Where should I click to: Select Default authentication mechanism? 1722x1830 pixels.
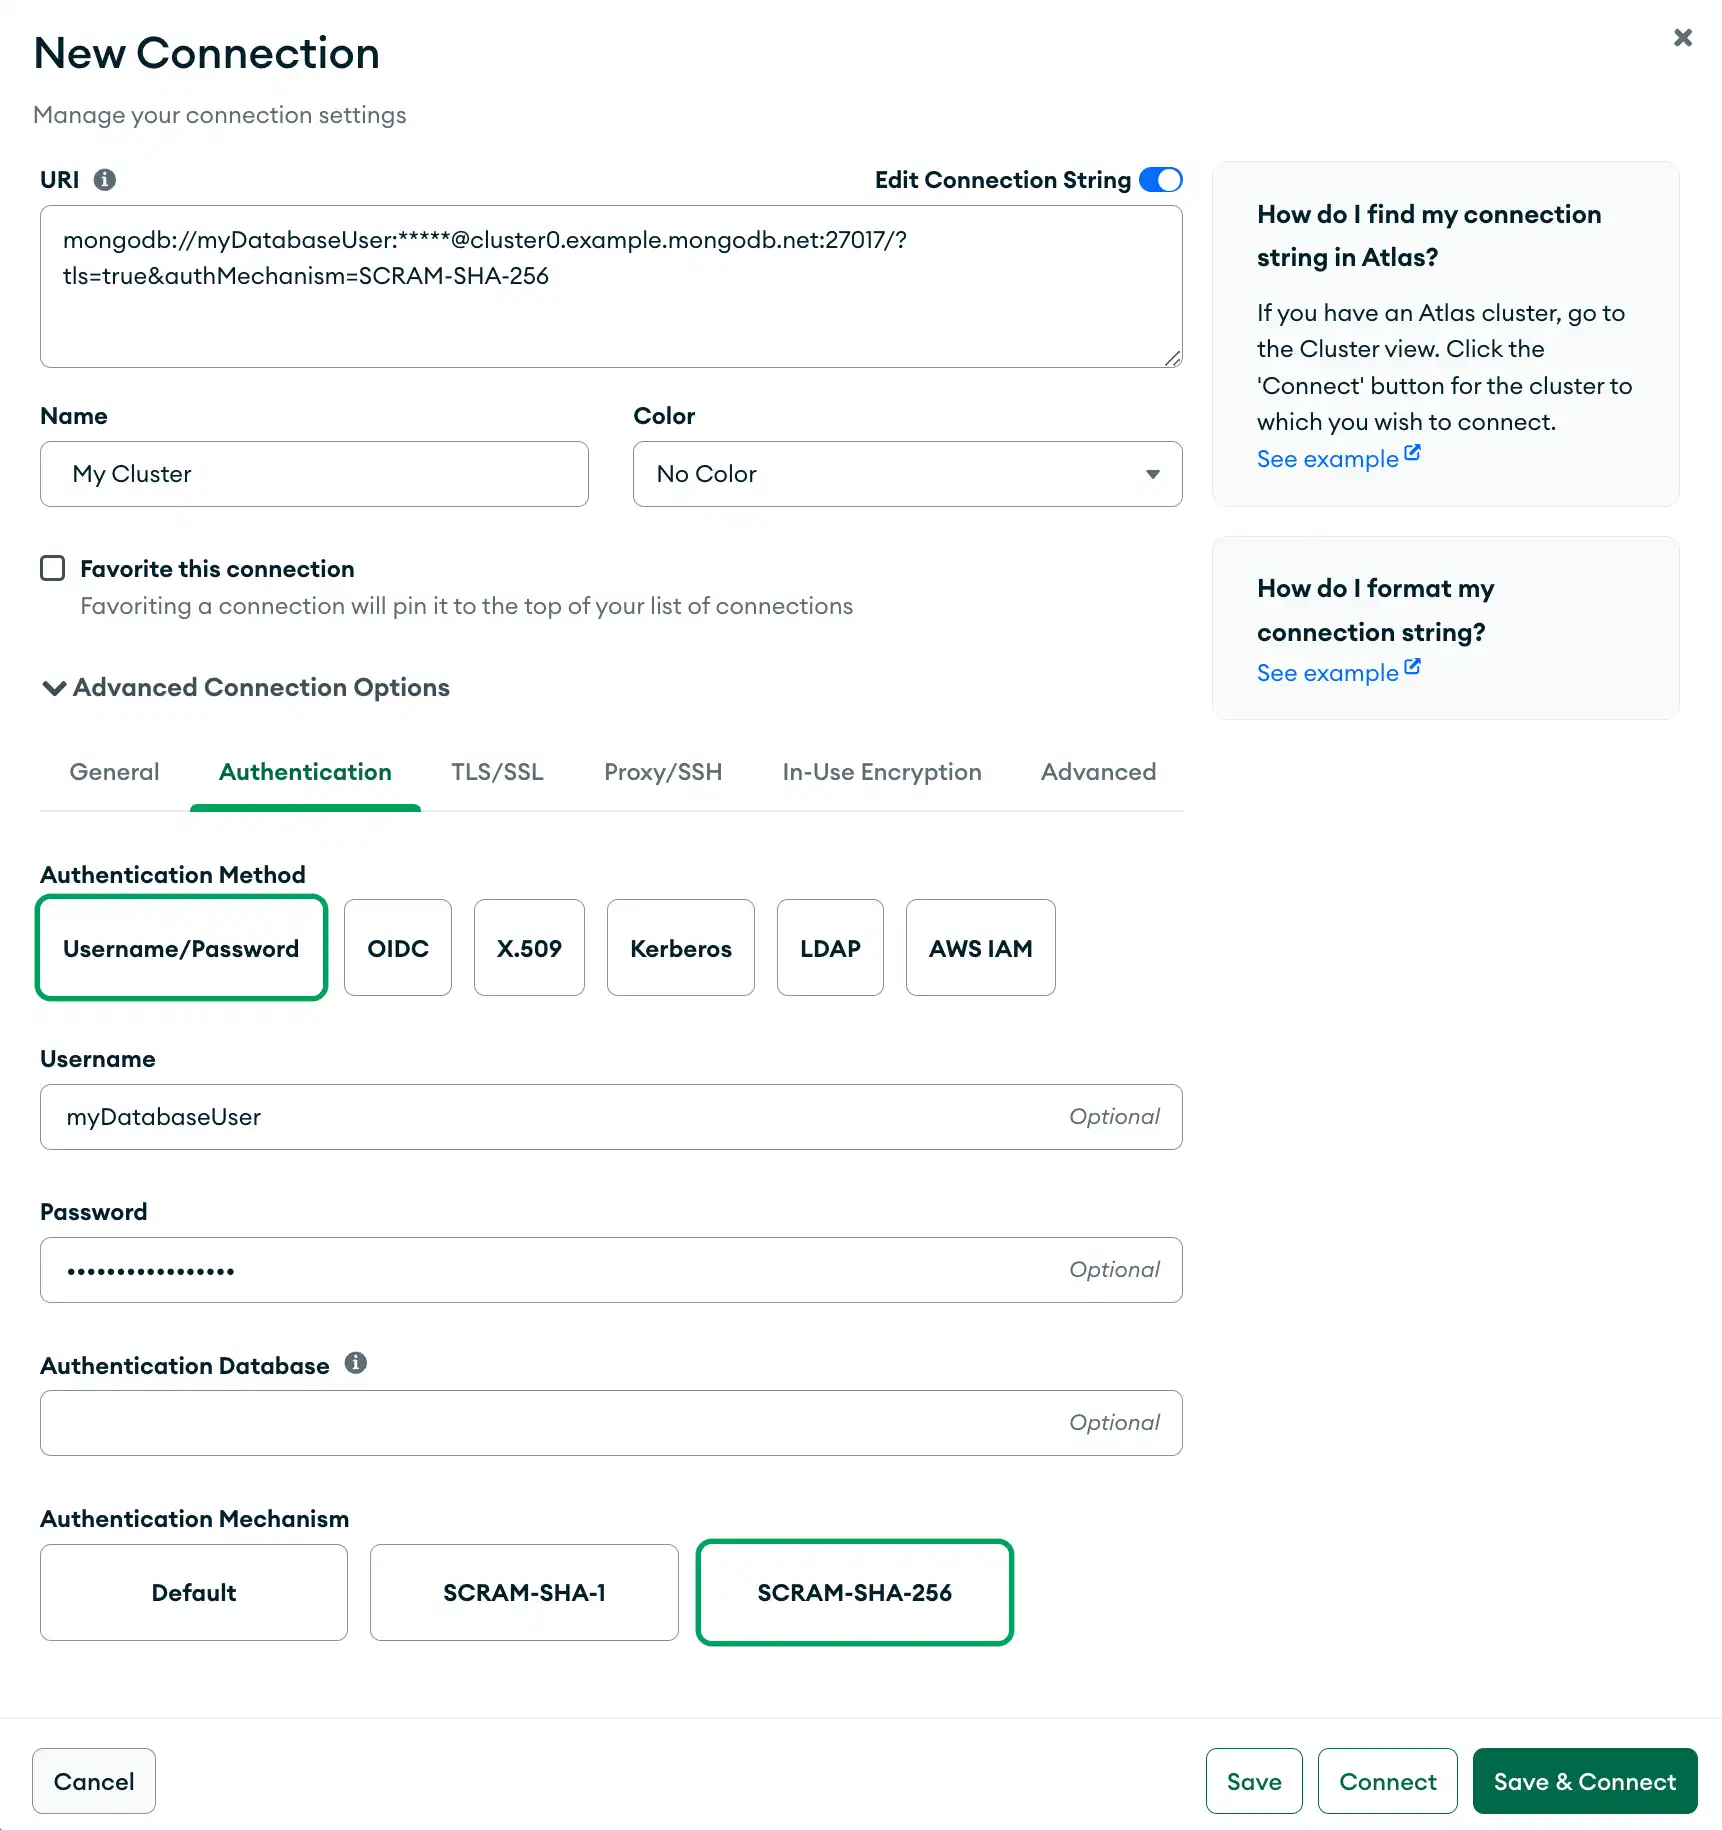(x=194, y=1593)
